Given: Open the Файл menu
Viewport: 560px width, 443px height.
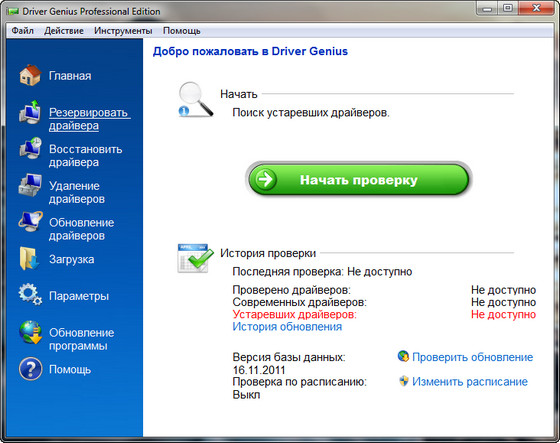Looking at the screenshot, I should tap(22, 31).
